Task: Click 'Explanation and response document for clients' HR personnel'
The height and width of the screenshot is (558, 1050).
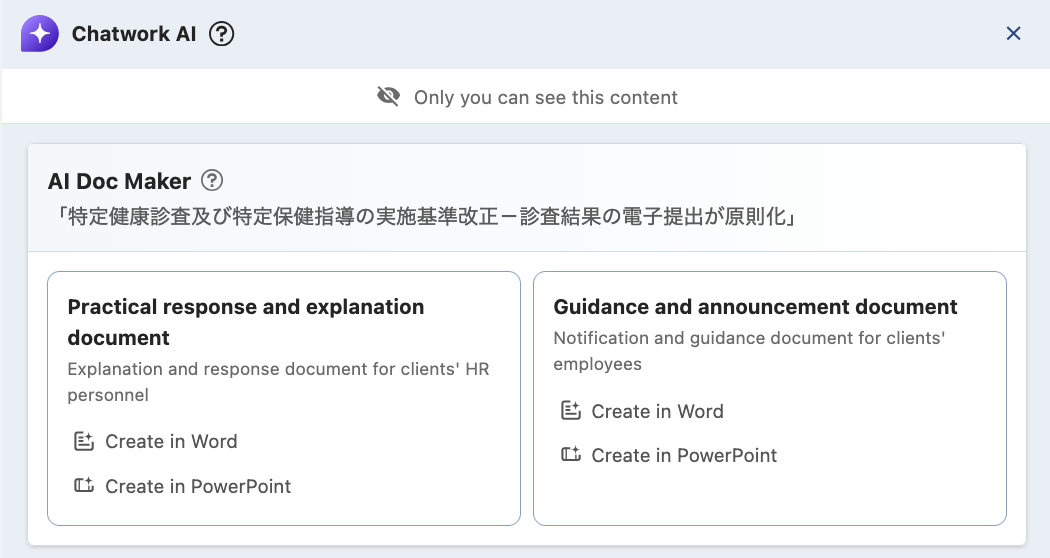Action: coord(279,382)
